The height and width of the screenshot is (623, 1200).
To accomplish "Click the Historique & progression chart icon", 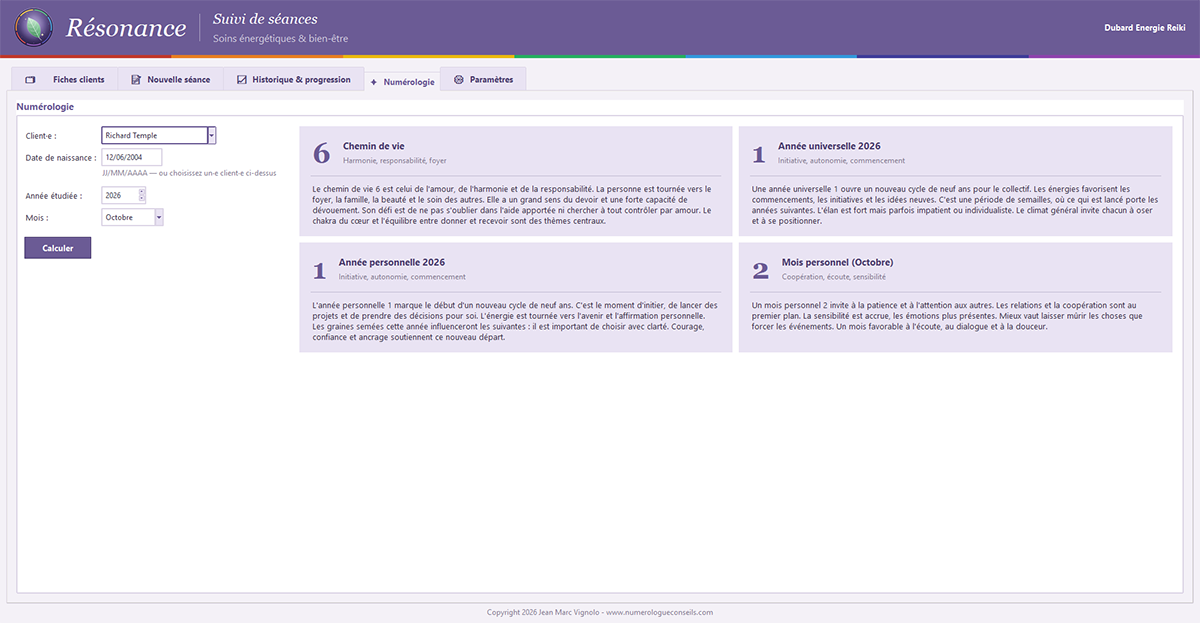I will tap(242, 80).
